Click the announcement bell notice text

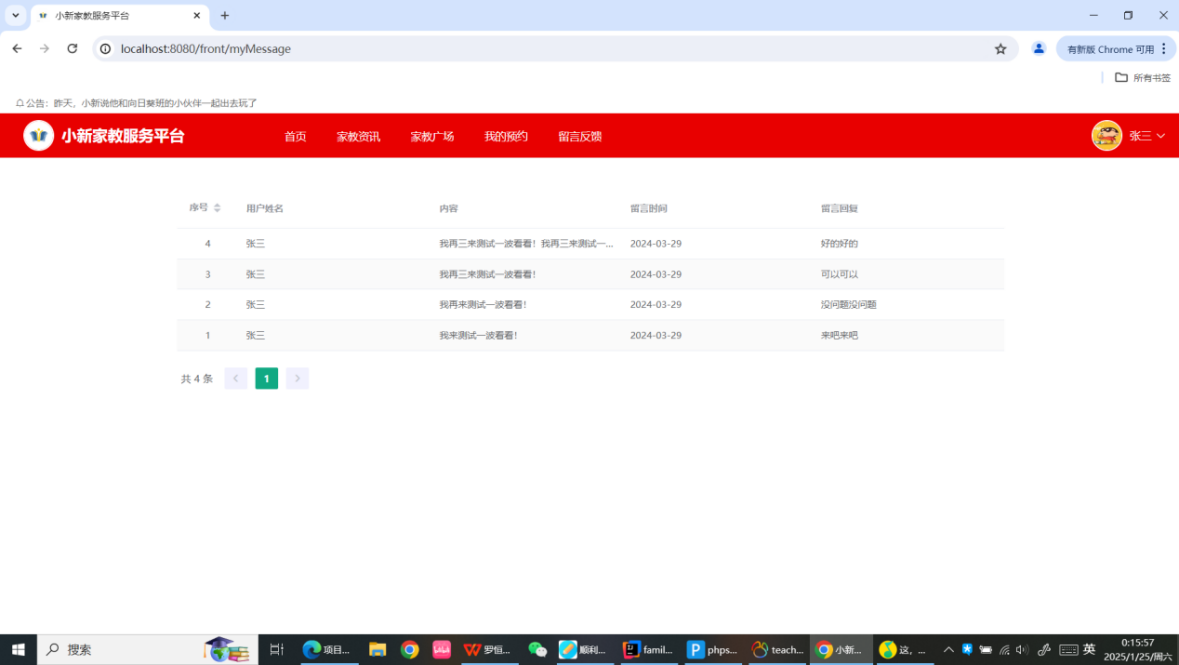tap(136, 103)
